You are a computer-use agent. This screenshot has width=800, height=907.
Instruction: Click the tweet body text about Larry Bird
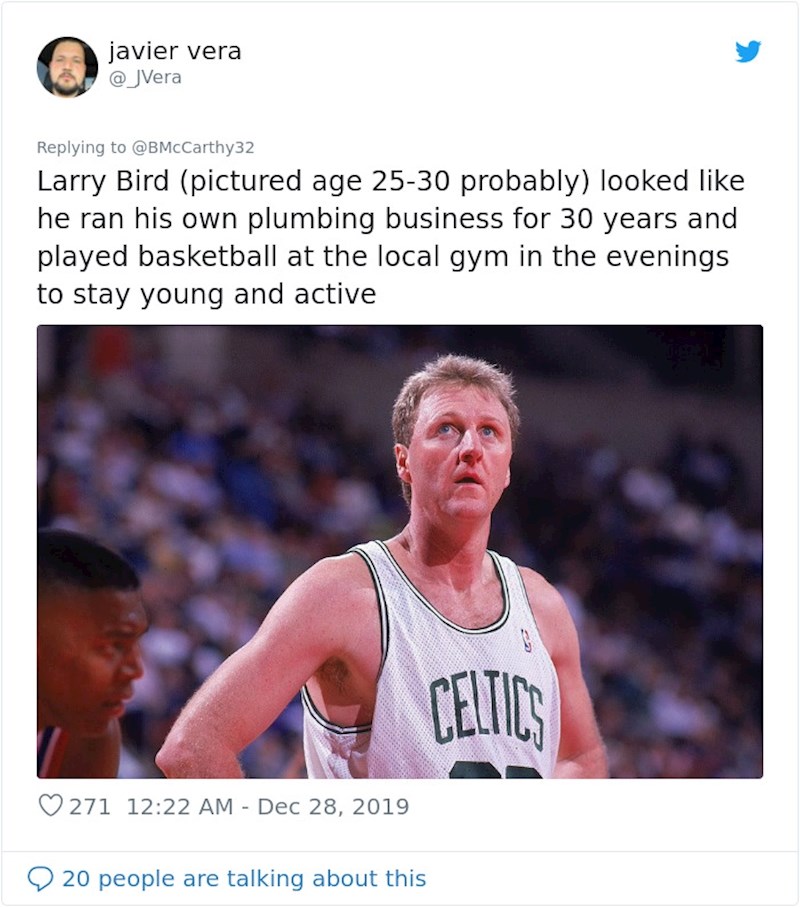pos(390,237)
